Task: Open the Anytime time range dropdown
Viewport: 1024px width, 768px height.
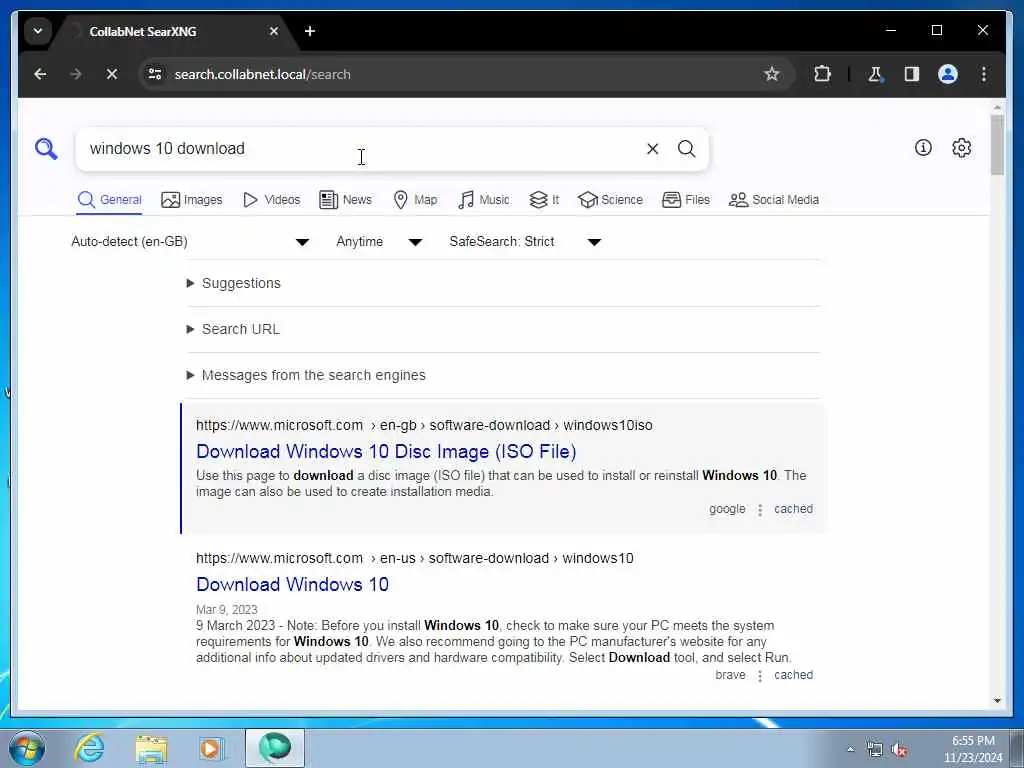Action: tap(379, 242)
